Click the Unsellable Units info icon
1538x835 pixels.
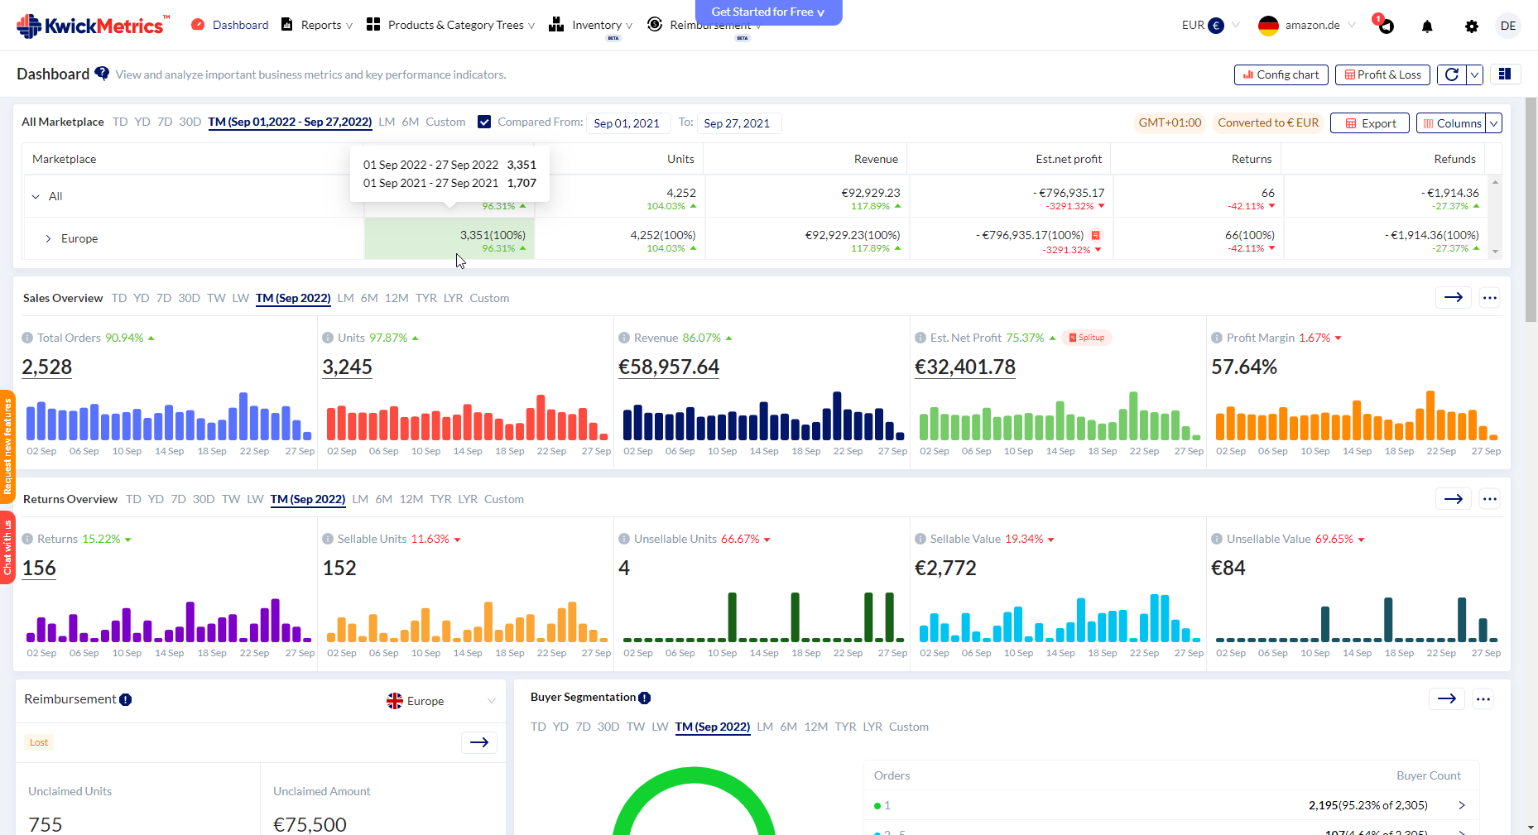tap(624, 539)
